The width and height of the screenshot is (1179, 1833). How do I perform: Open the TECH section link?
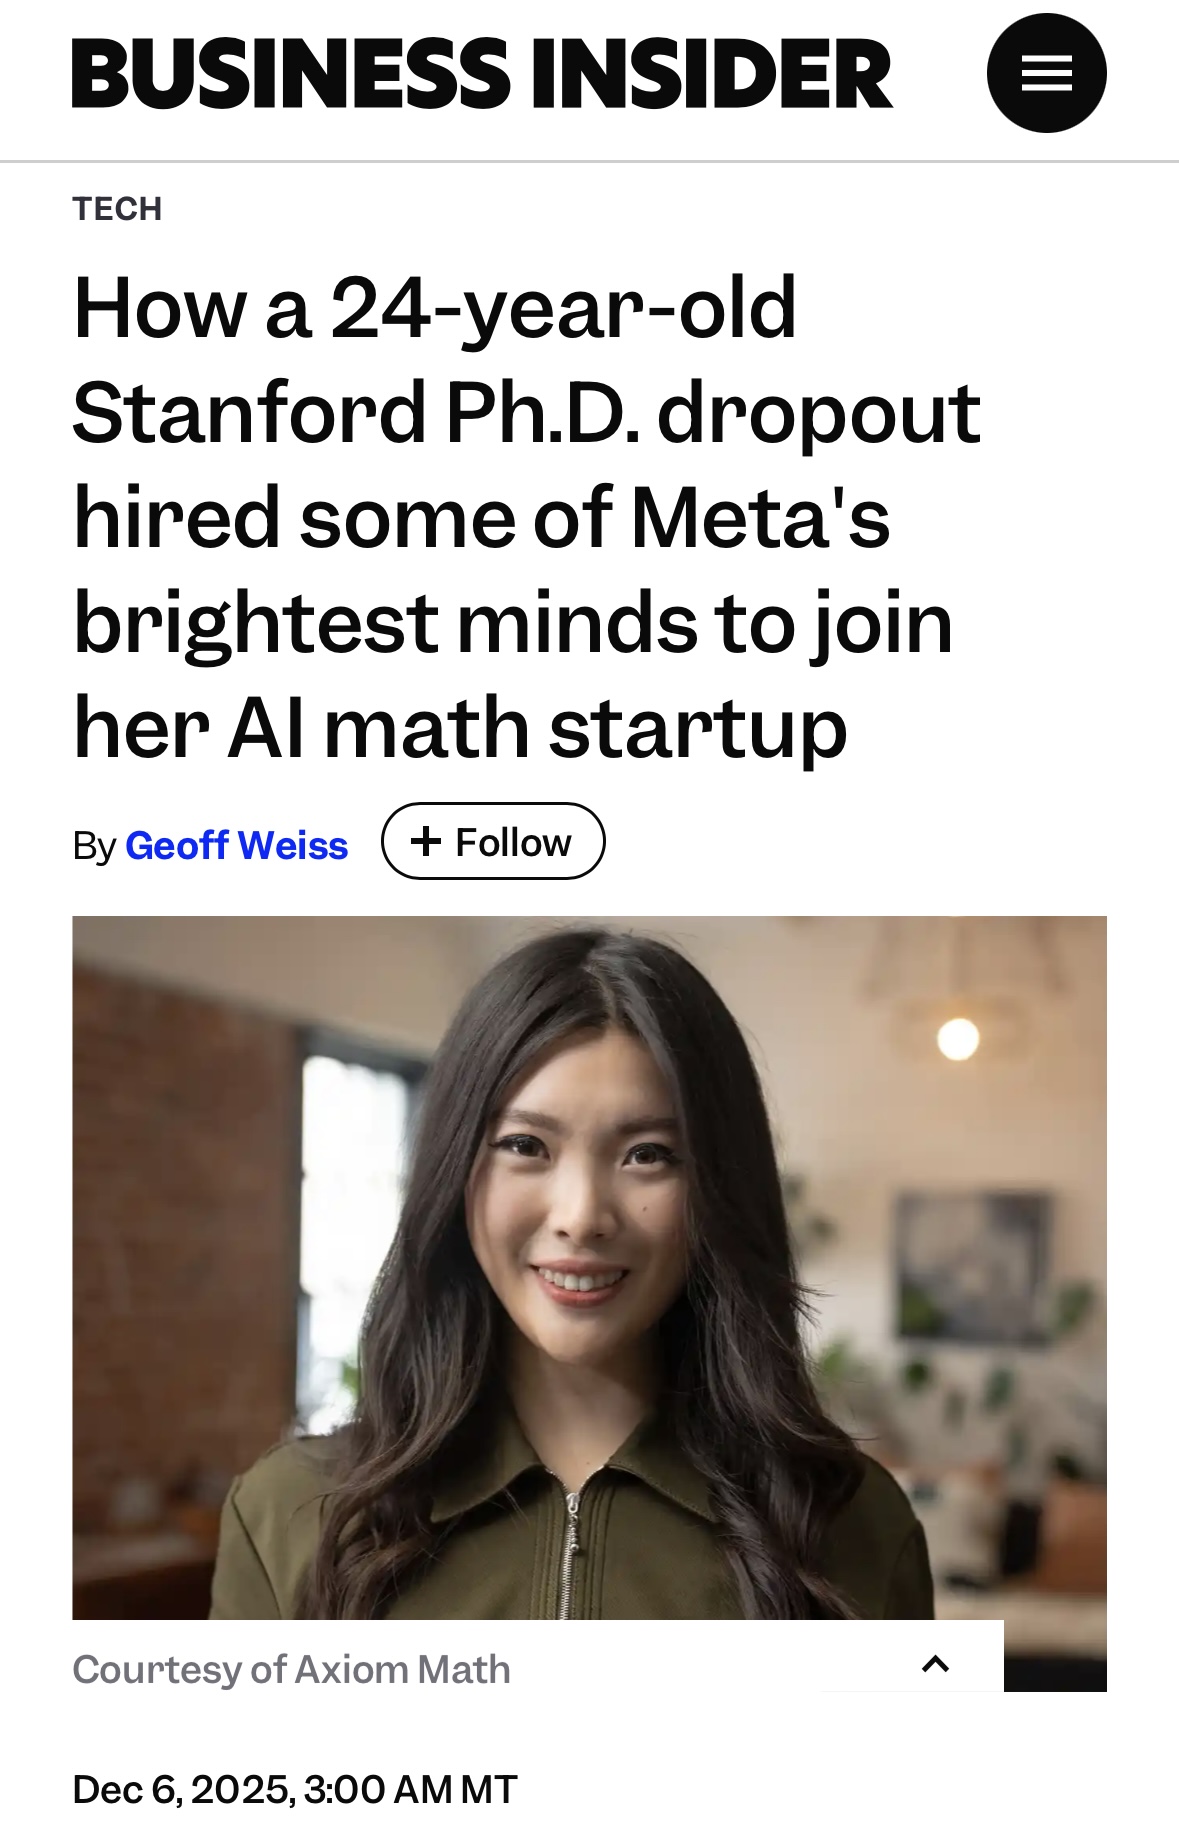coord(117,209)
